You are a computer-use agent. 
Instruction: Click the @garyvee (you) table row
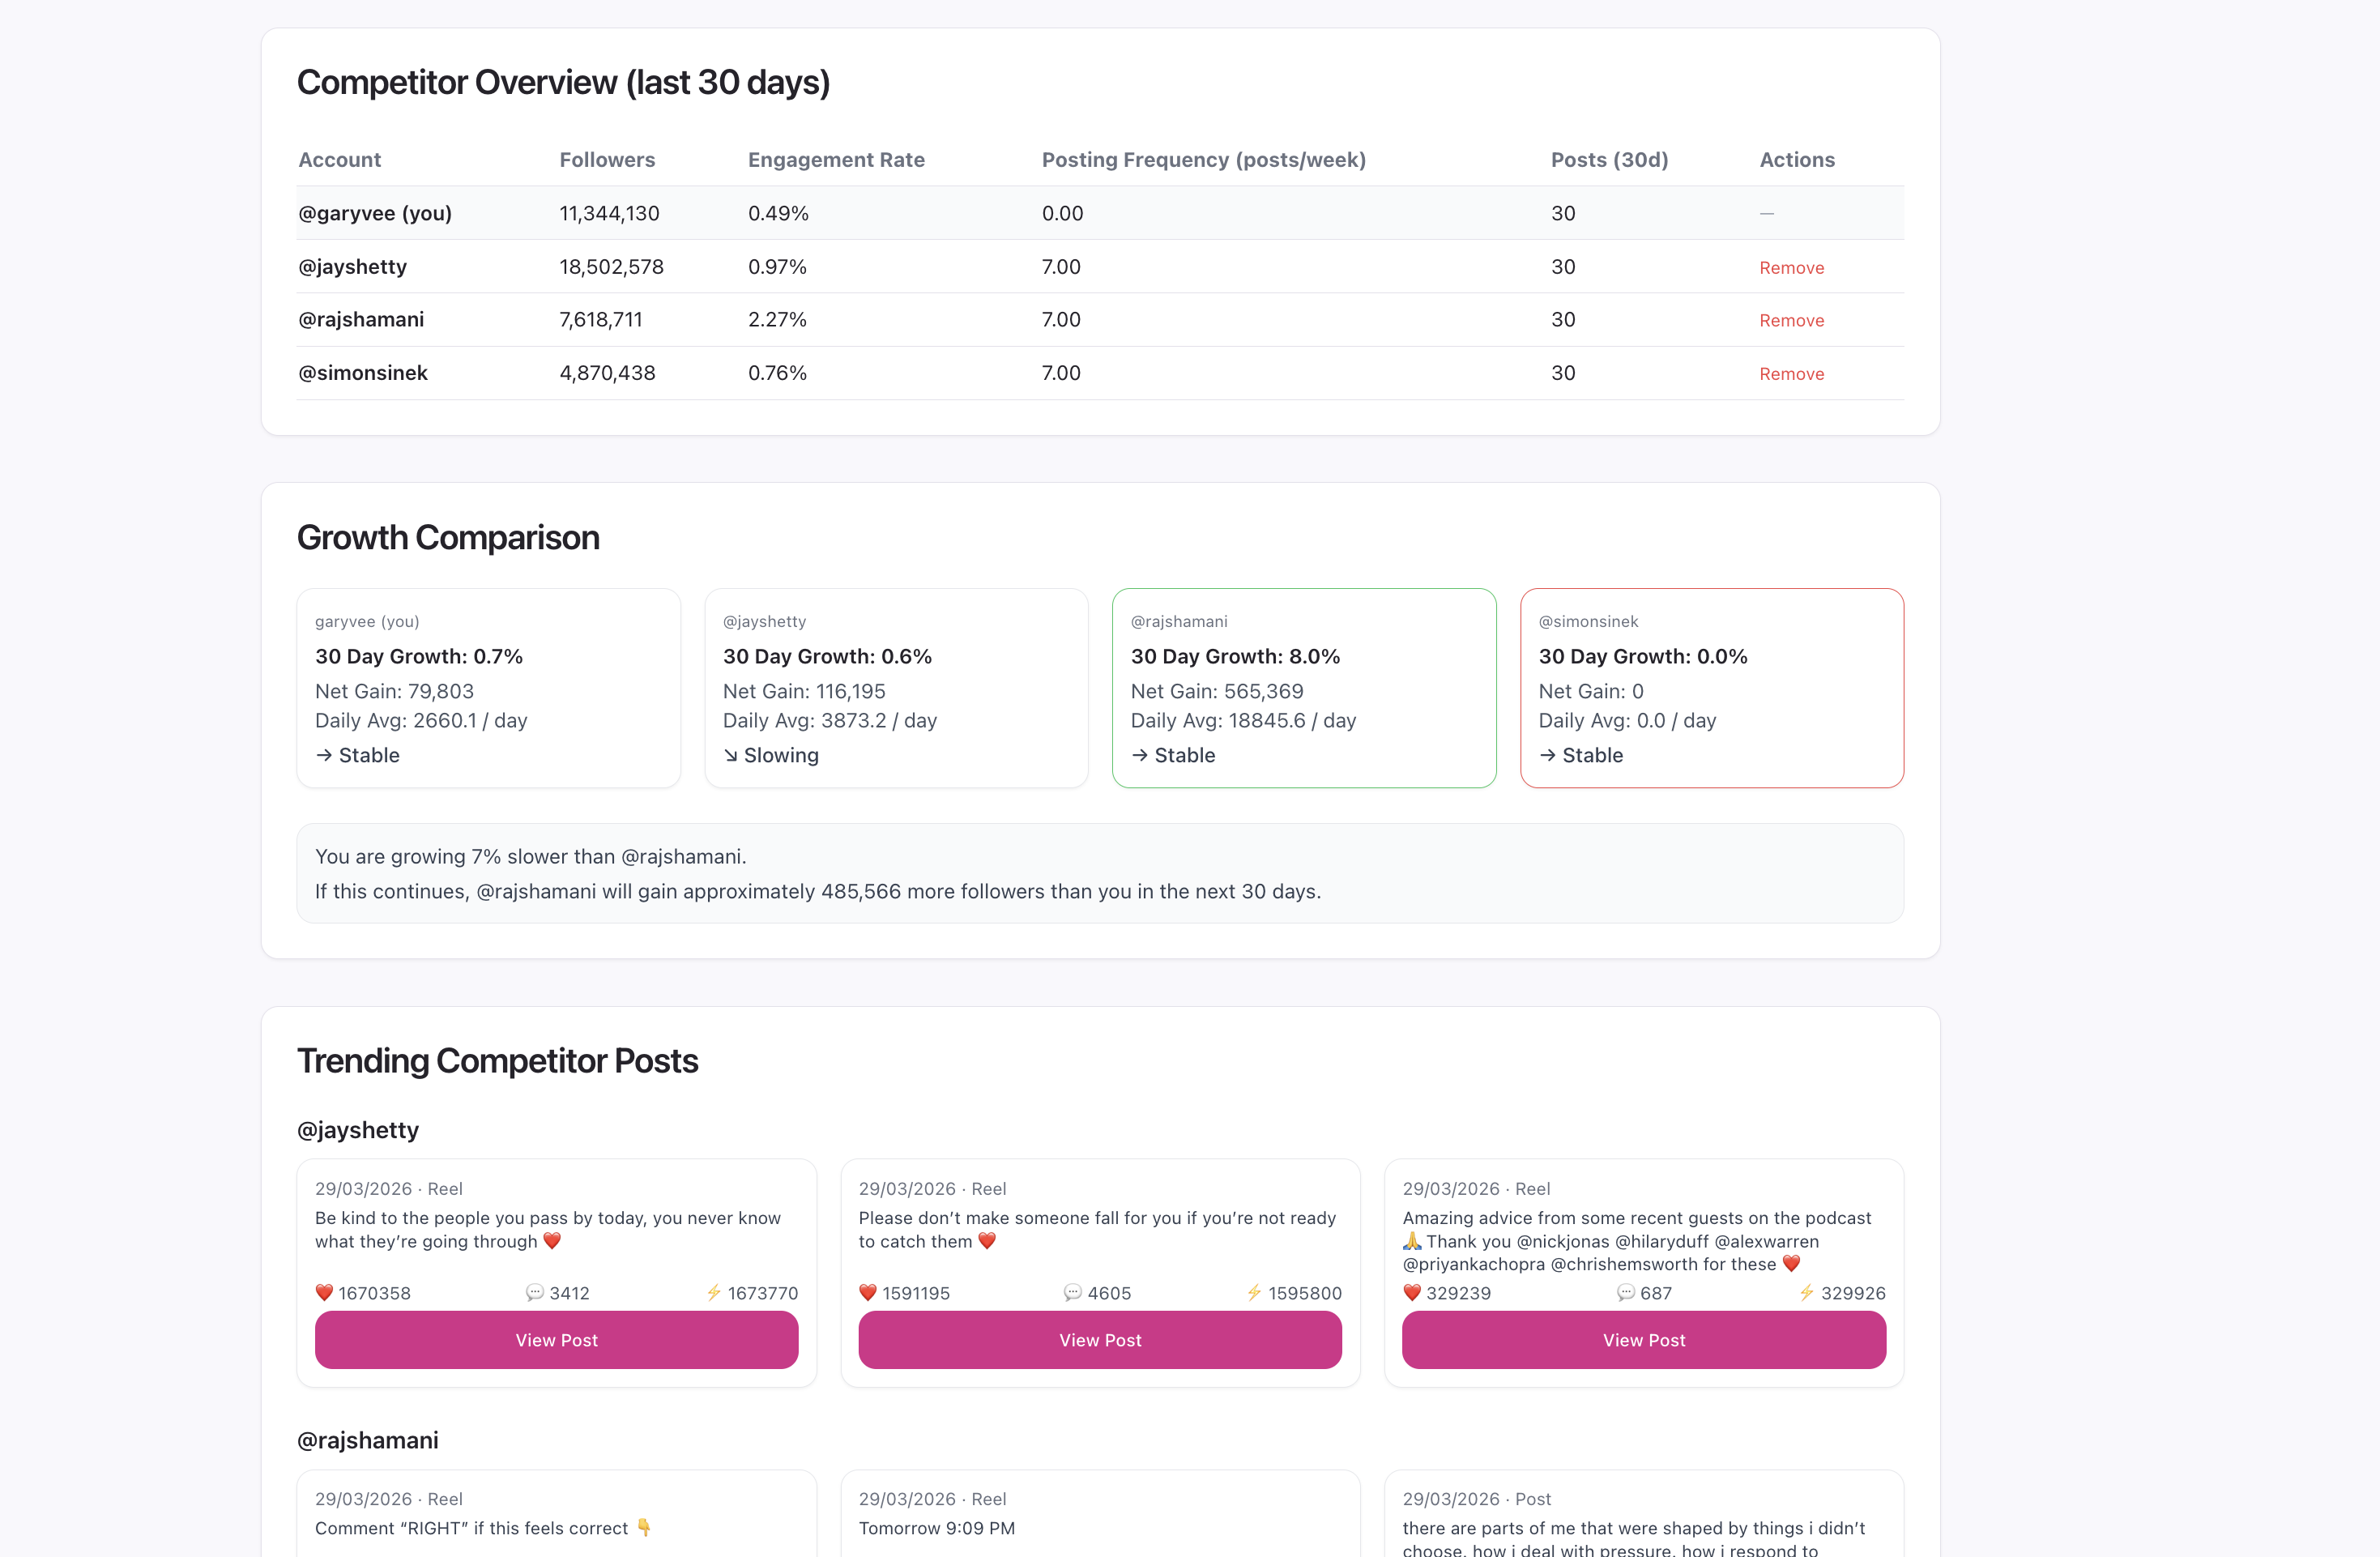(x=375, y=213)
